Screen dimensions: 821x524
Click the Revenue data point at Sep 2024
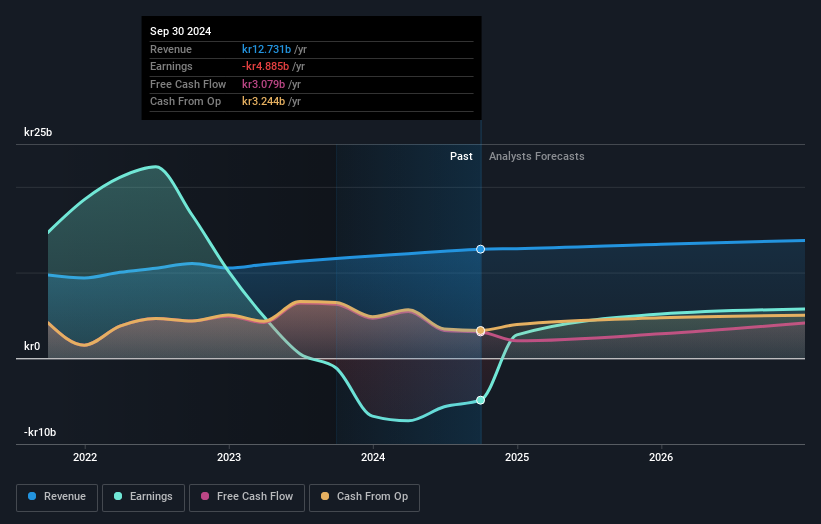[x=480, y=249]
